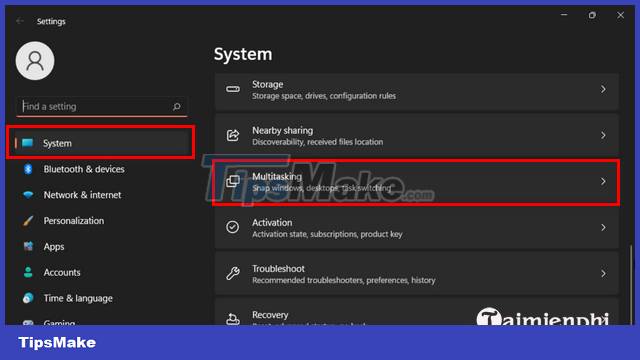Close the Settings window
640x360 pixels.
tap(620, 15)
